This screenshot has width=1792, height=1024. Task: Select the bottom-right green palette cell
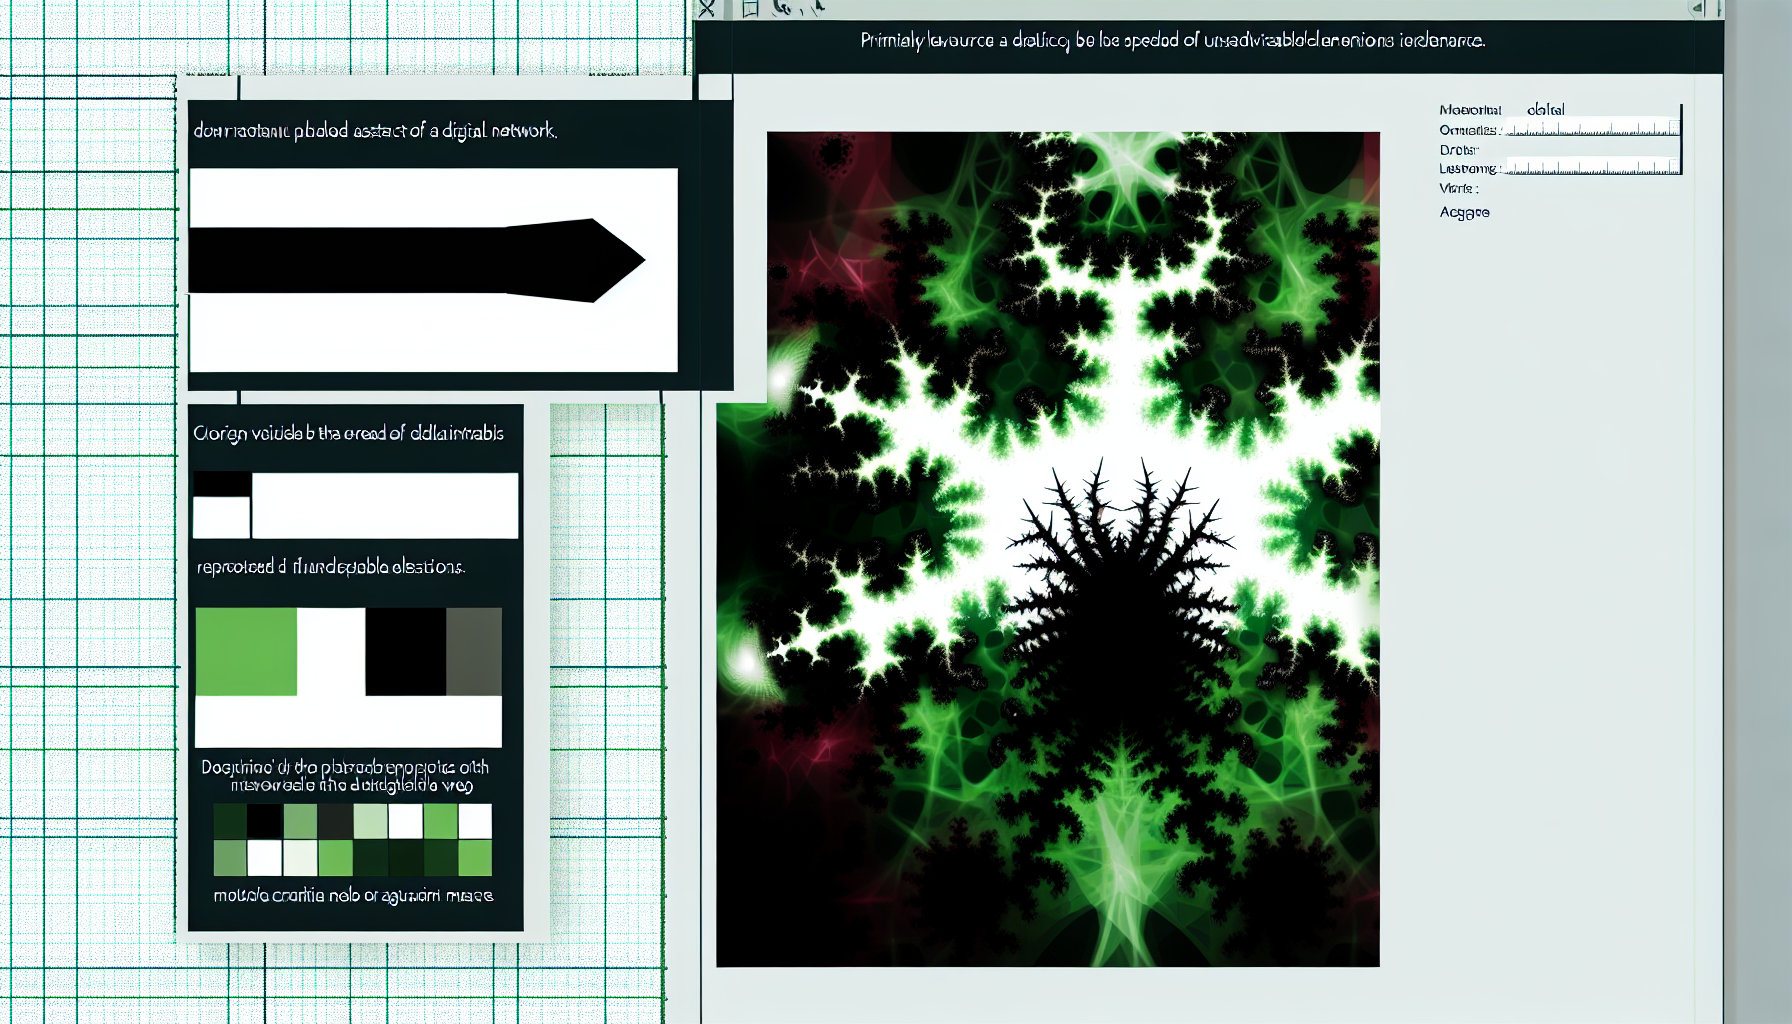(x=475, y=858)
